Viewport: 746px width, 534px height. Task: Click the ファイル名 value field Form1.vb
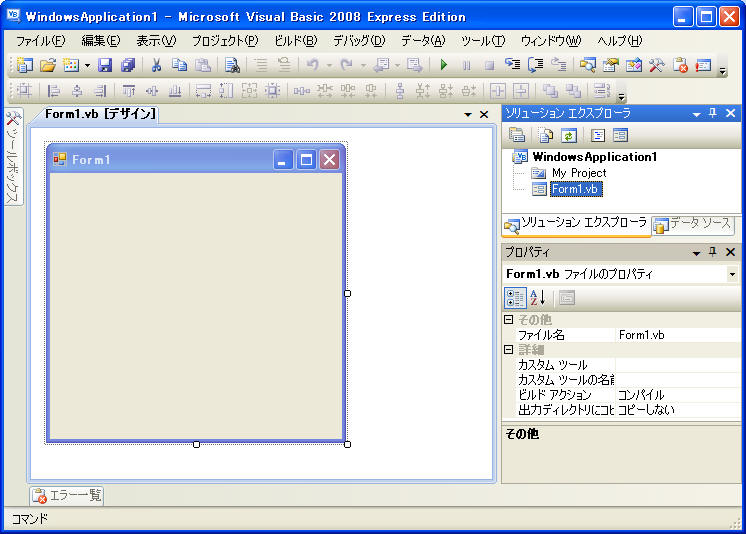point(677,335)
